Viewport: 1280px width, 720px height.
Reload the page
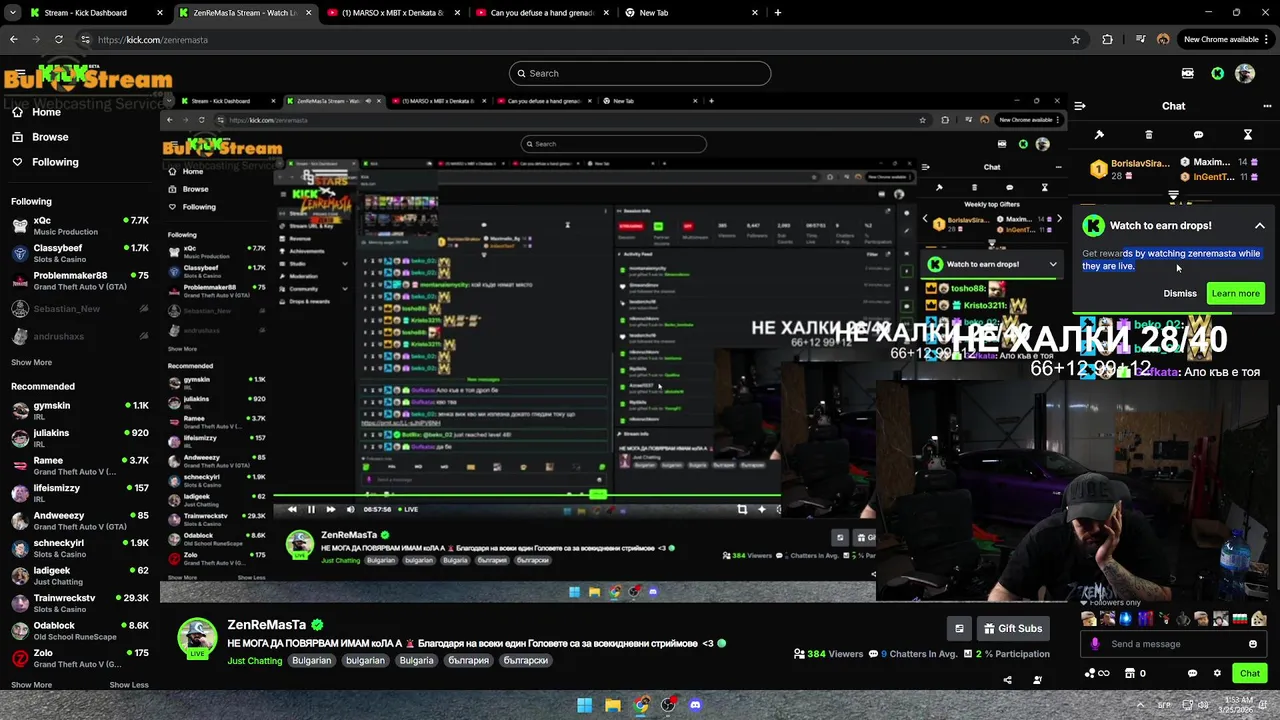point(59,40)
